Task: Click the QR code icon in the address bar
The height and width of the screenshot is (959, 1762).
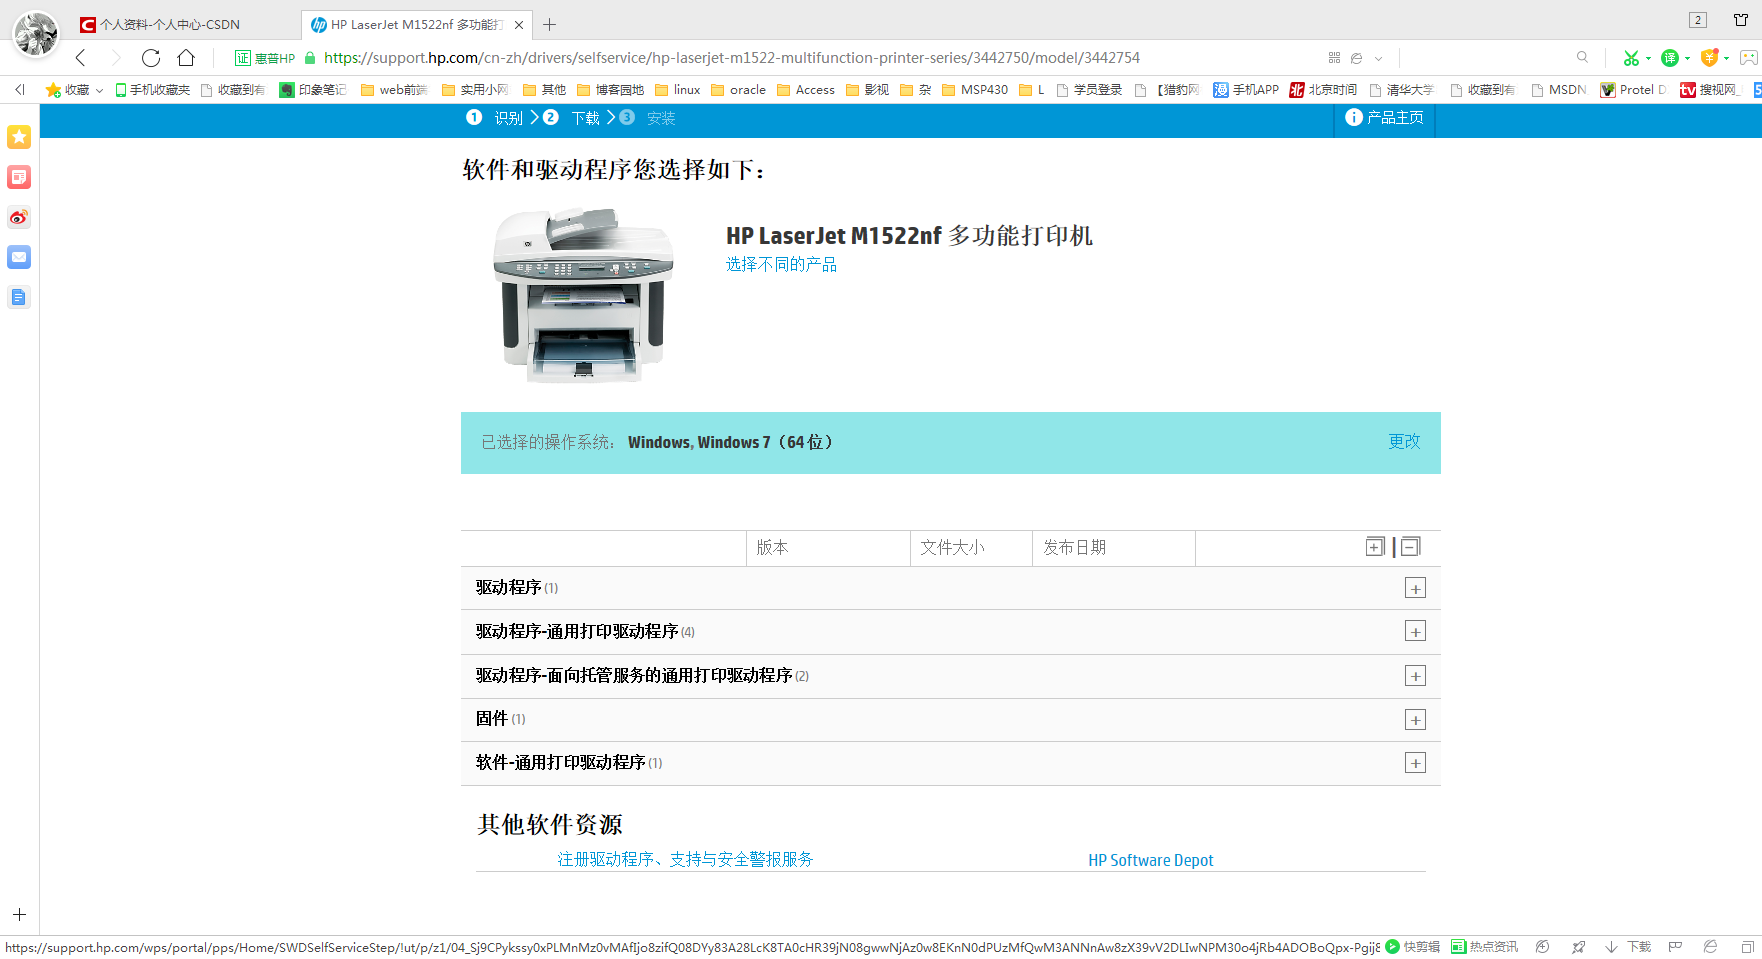Action: pos(1334,57)
